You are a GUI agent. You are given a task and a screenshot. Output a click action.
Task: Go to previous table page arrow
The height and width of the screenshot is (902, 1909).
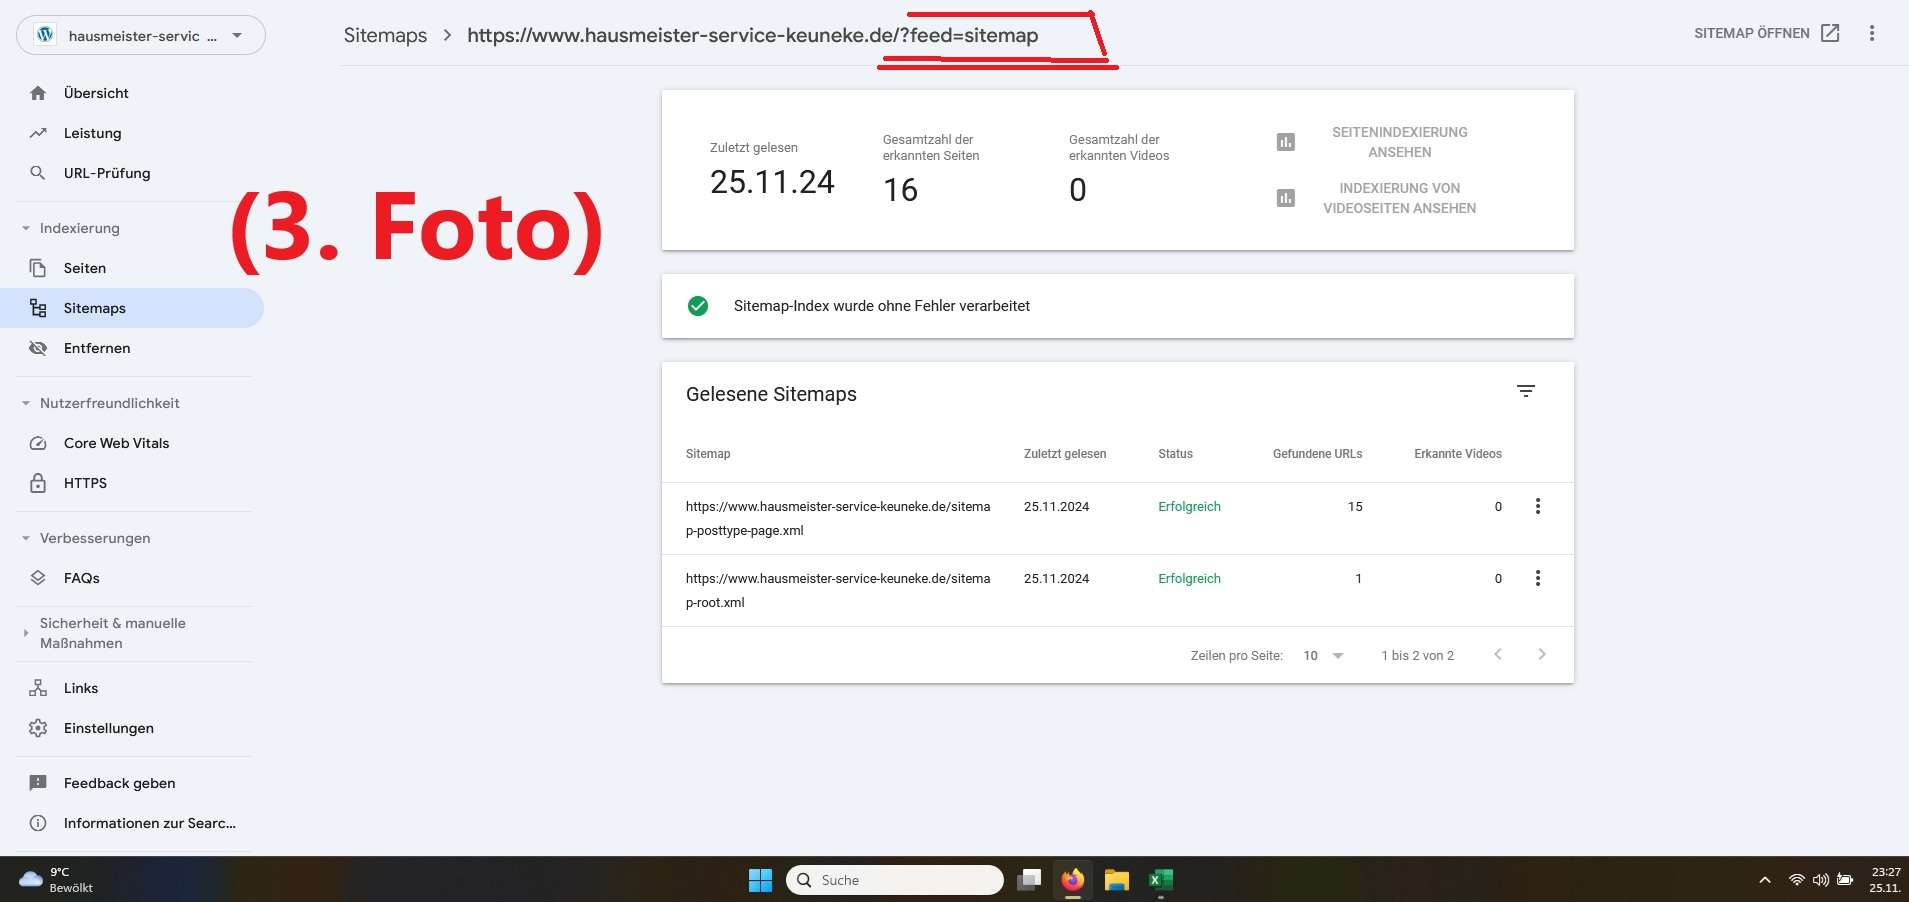tap(1498, 654)
